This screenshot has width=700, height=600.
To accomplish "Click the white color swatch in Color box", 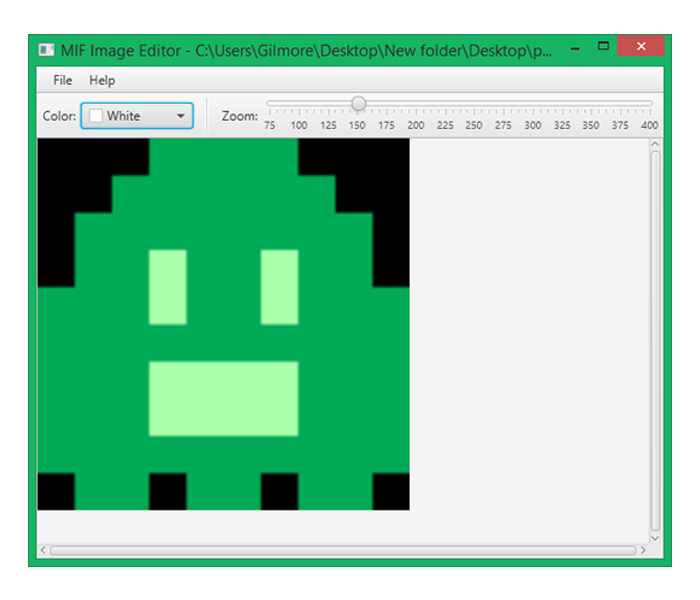I will click(96, 116).
